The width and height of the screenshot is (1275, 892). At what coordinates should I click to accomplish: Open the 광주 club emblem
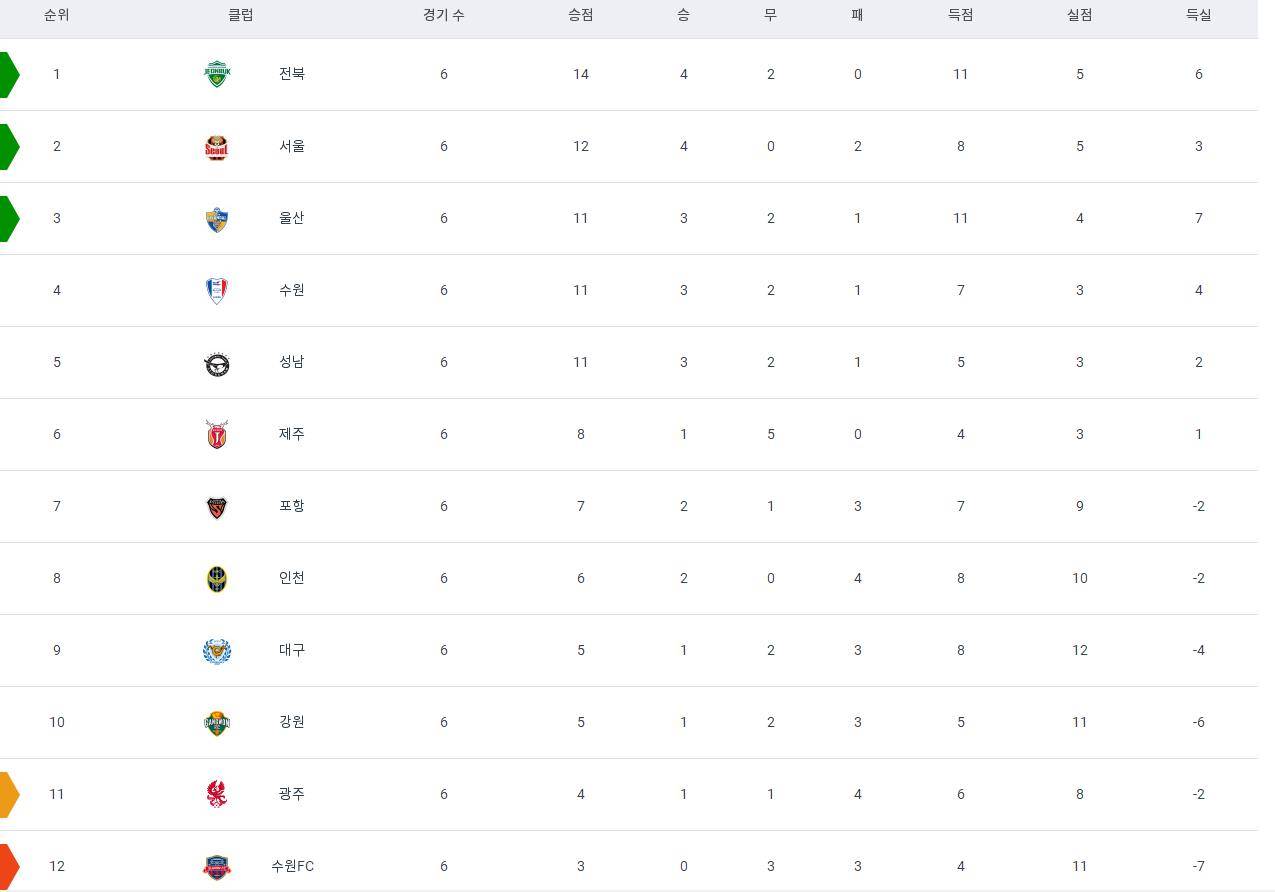pos(216,794)
